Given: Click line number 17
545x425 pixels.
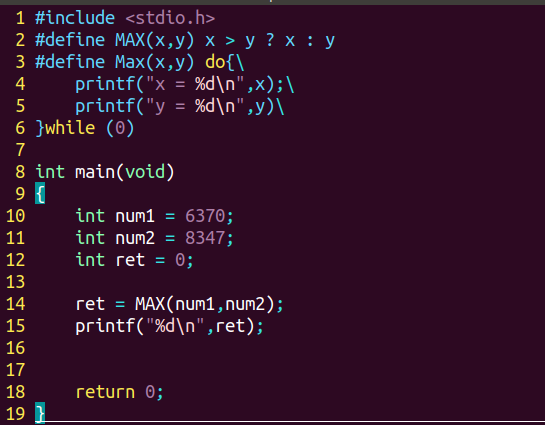Looking at the screenshot, I should tap(16, 370).
